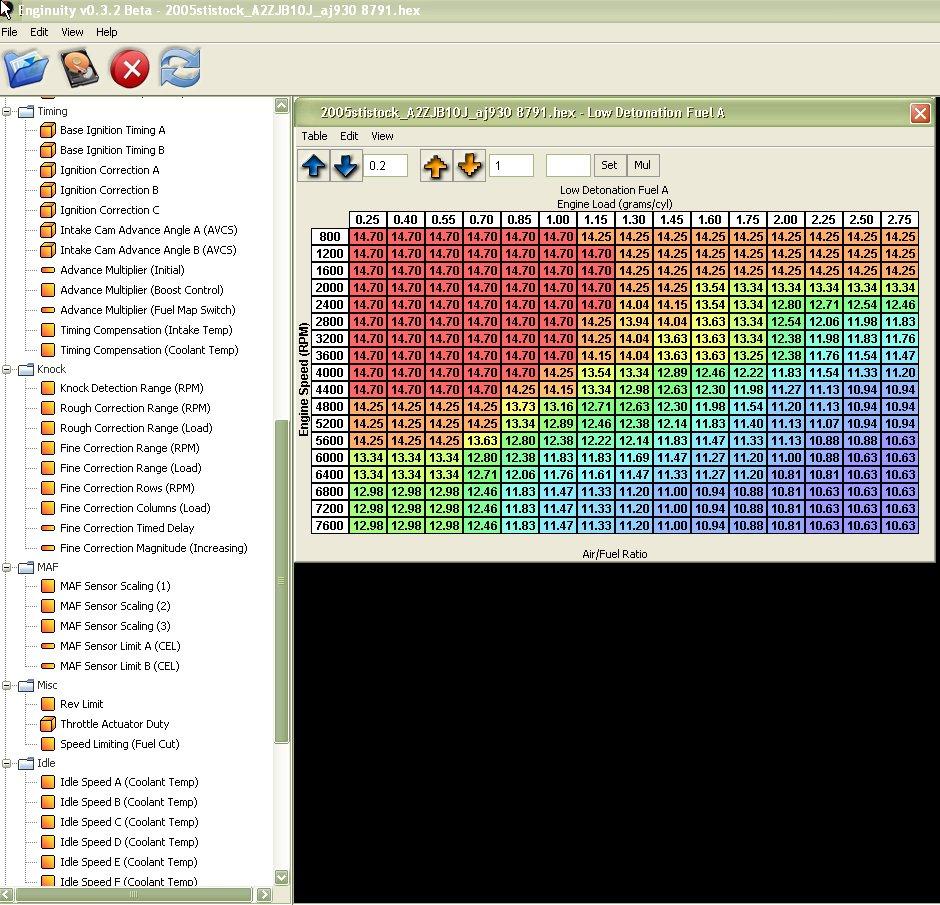Open Base Ignition Timing A table

[x=112, y=130]
